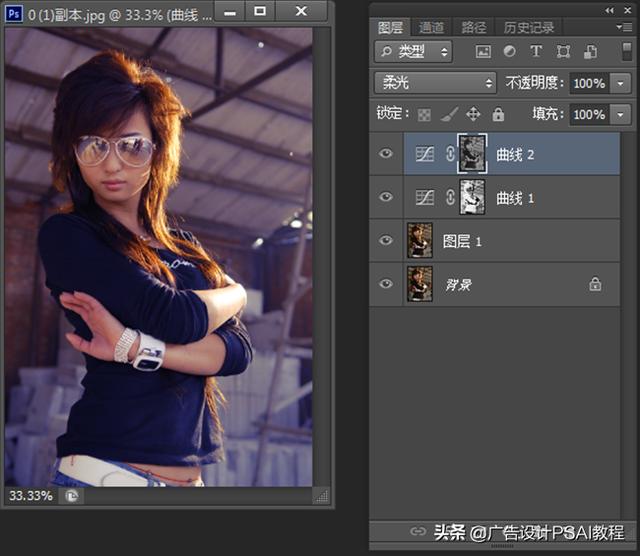This screenshot has width=640, height=556.
Task: Filter for smart objects icon
Action: (x=590, y=52)
